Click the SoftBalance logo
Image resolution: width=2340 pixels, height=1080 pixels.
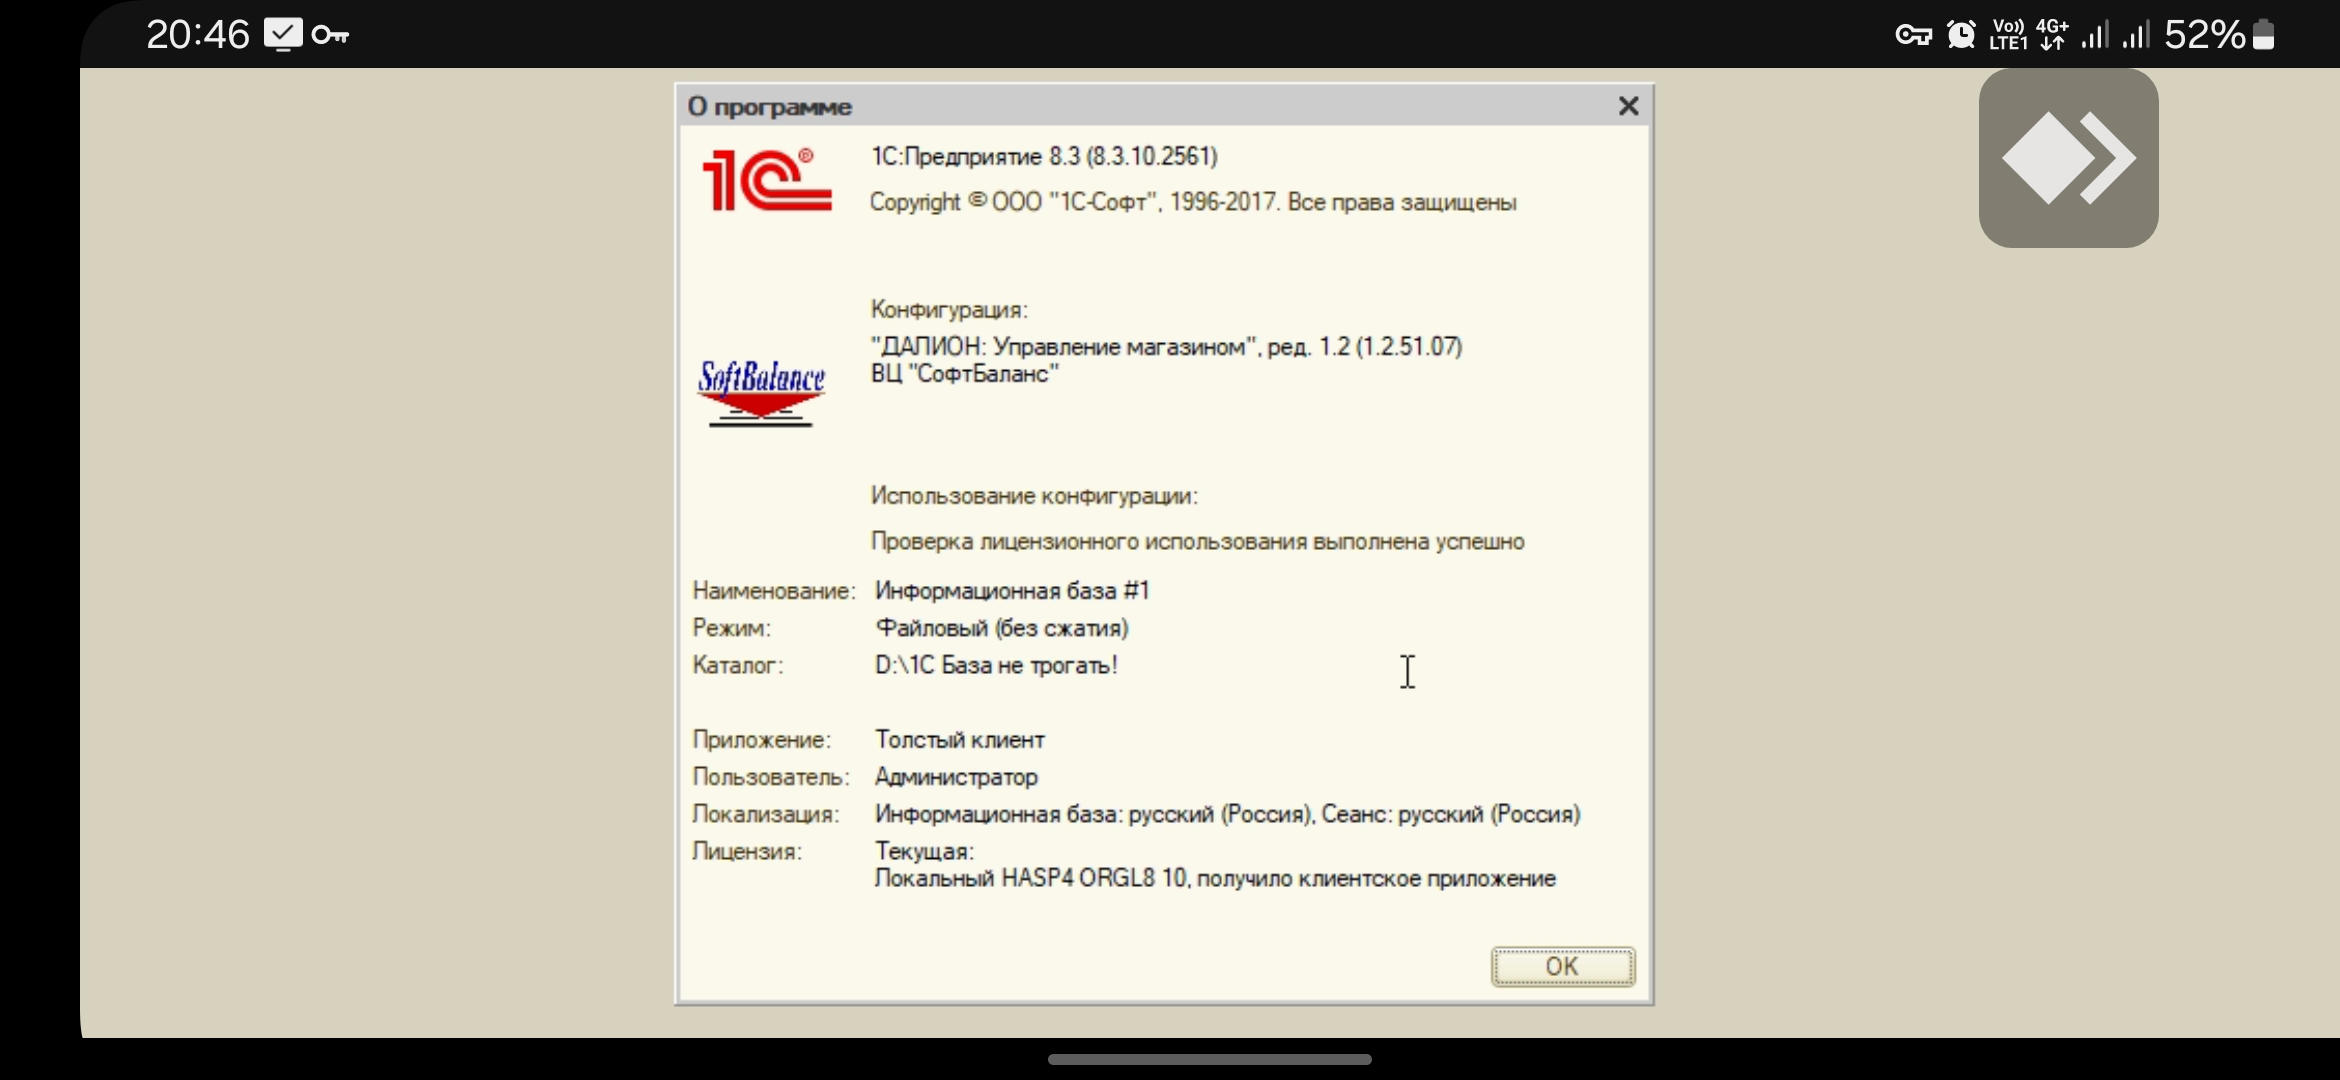(761, 392)
